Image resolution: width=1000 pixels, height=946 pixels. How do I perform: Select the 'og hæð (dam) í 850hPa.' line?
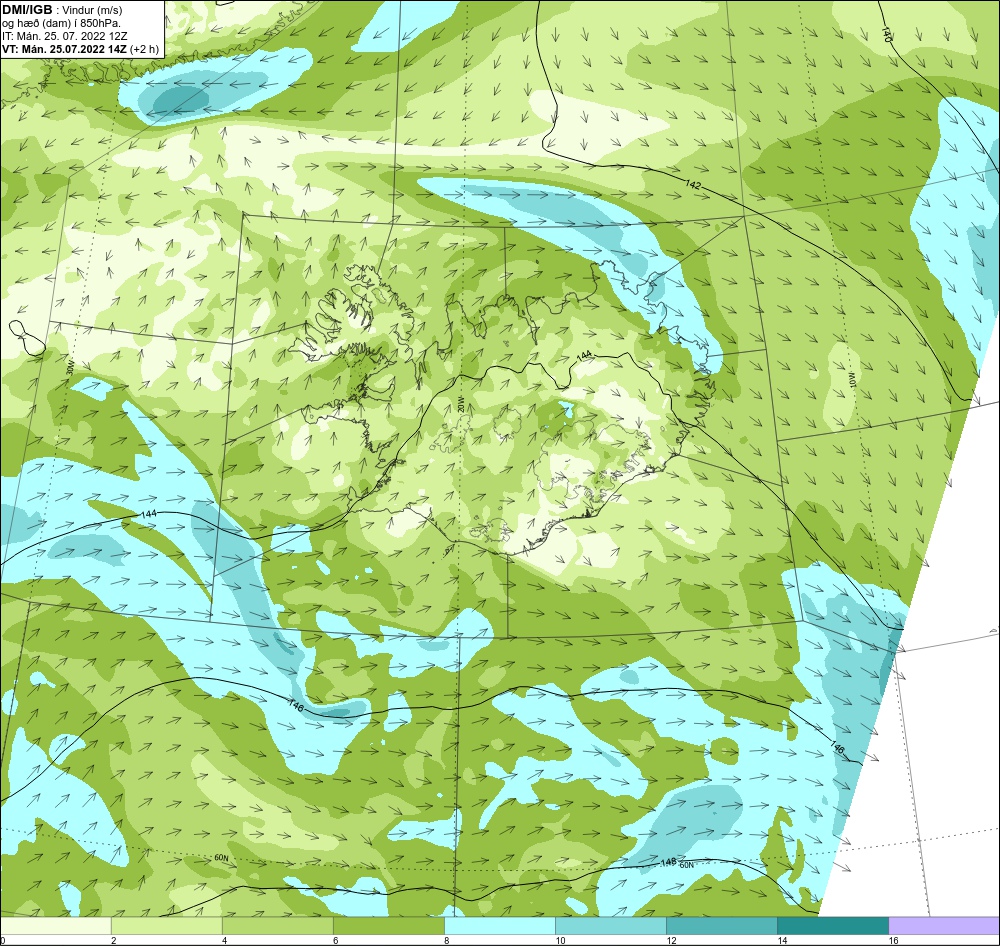(61, 23)
